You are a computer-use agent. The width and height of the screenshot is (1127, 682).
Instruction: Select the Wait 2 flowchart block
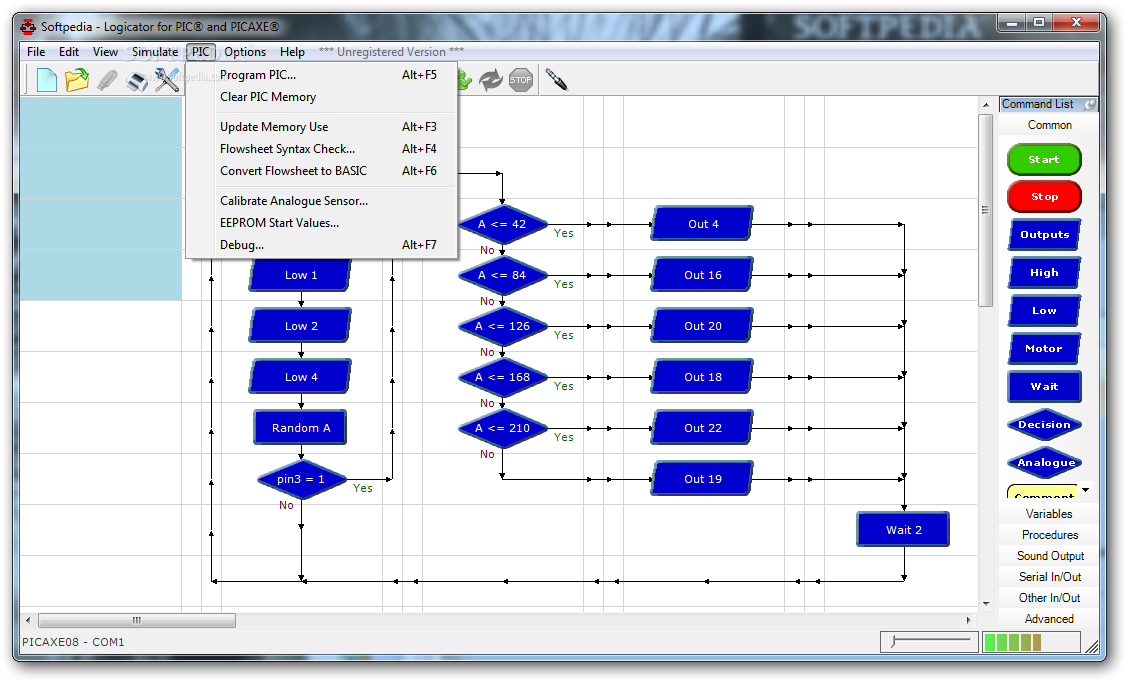pos(903,530)
